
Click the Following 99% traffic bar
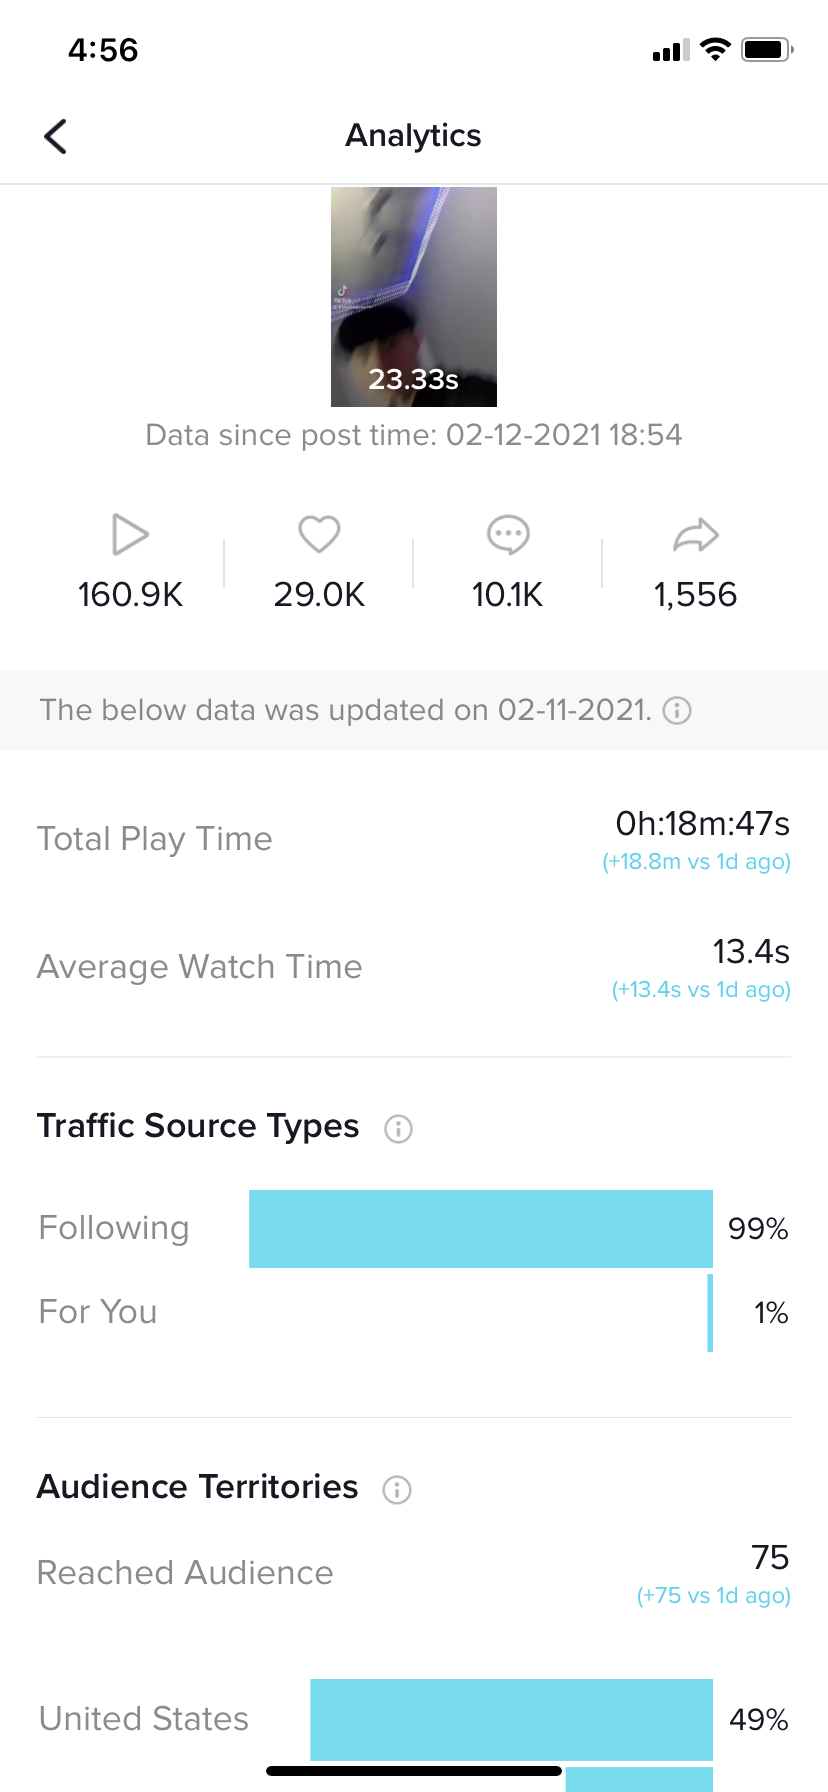[480, 1228]
